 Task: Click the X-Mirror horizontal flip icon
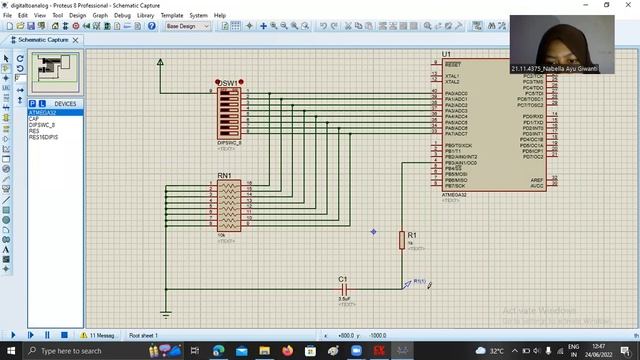click(20, 90)
